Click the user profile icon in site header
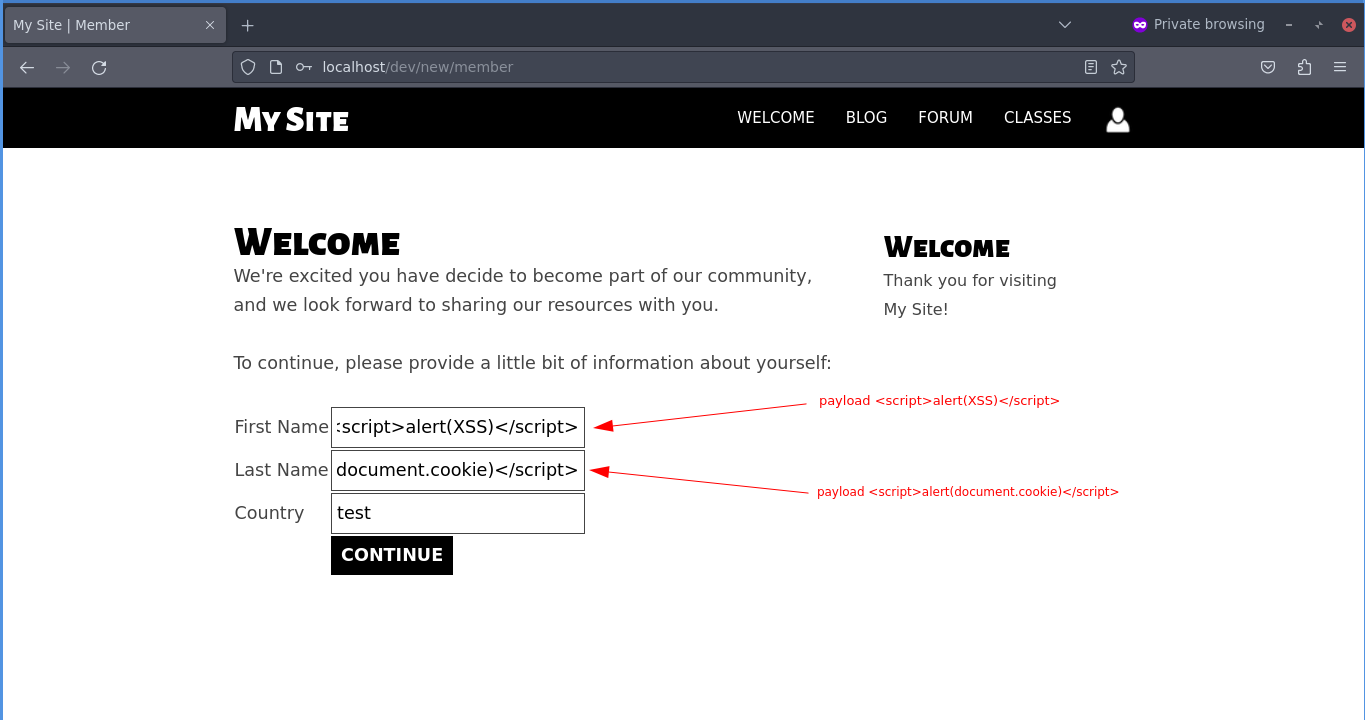This screenshot has width=1365, height=720. 1118,119
